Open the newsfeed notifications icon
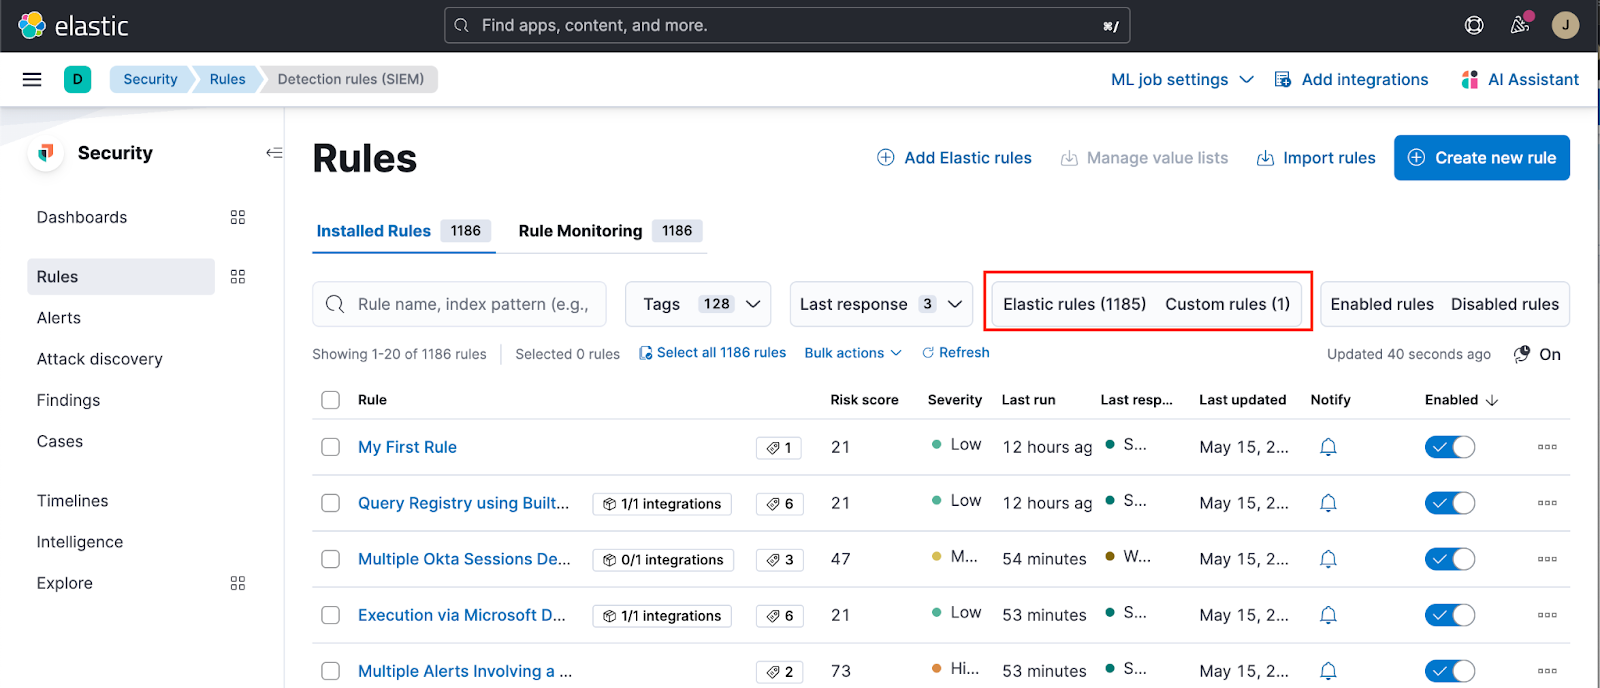This screenshot has width=1600, height=688. (1520, 25)
